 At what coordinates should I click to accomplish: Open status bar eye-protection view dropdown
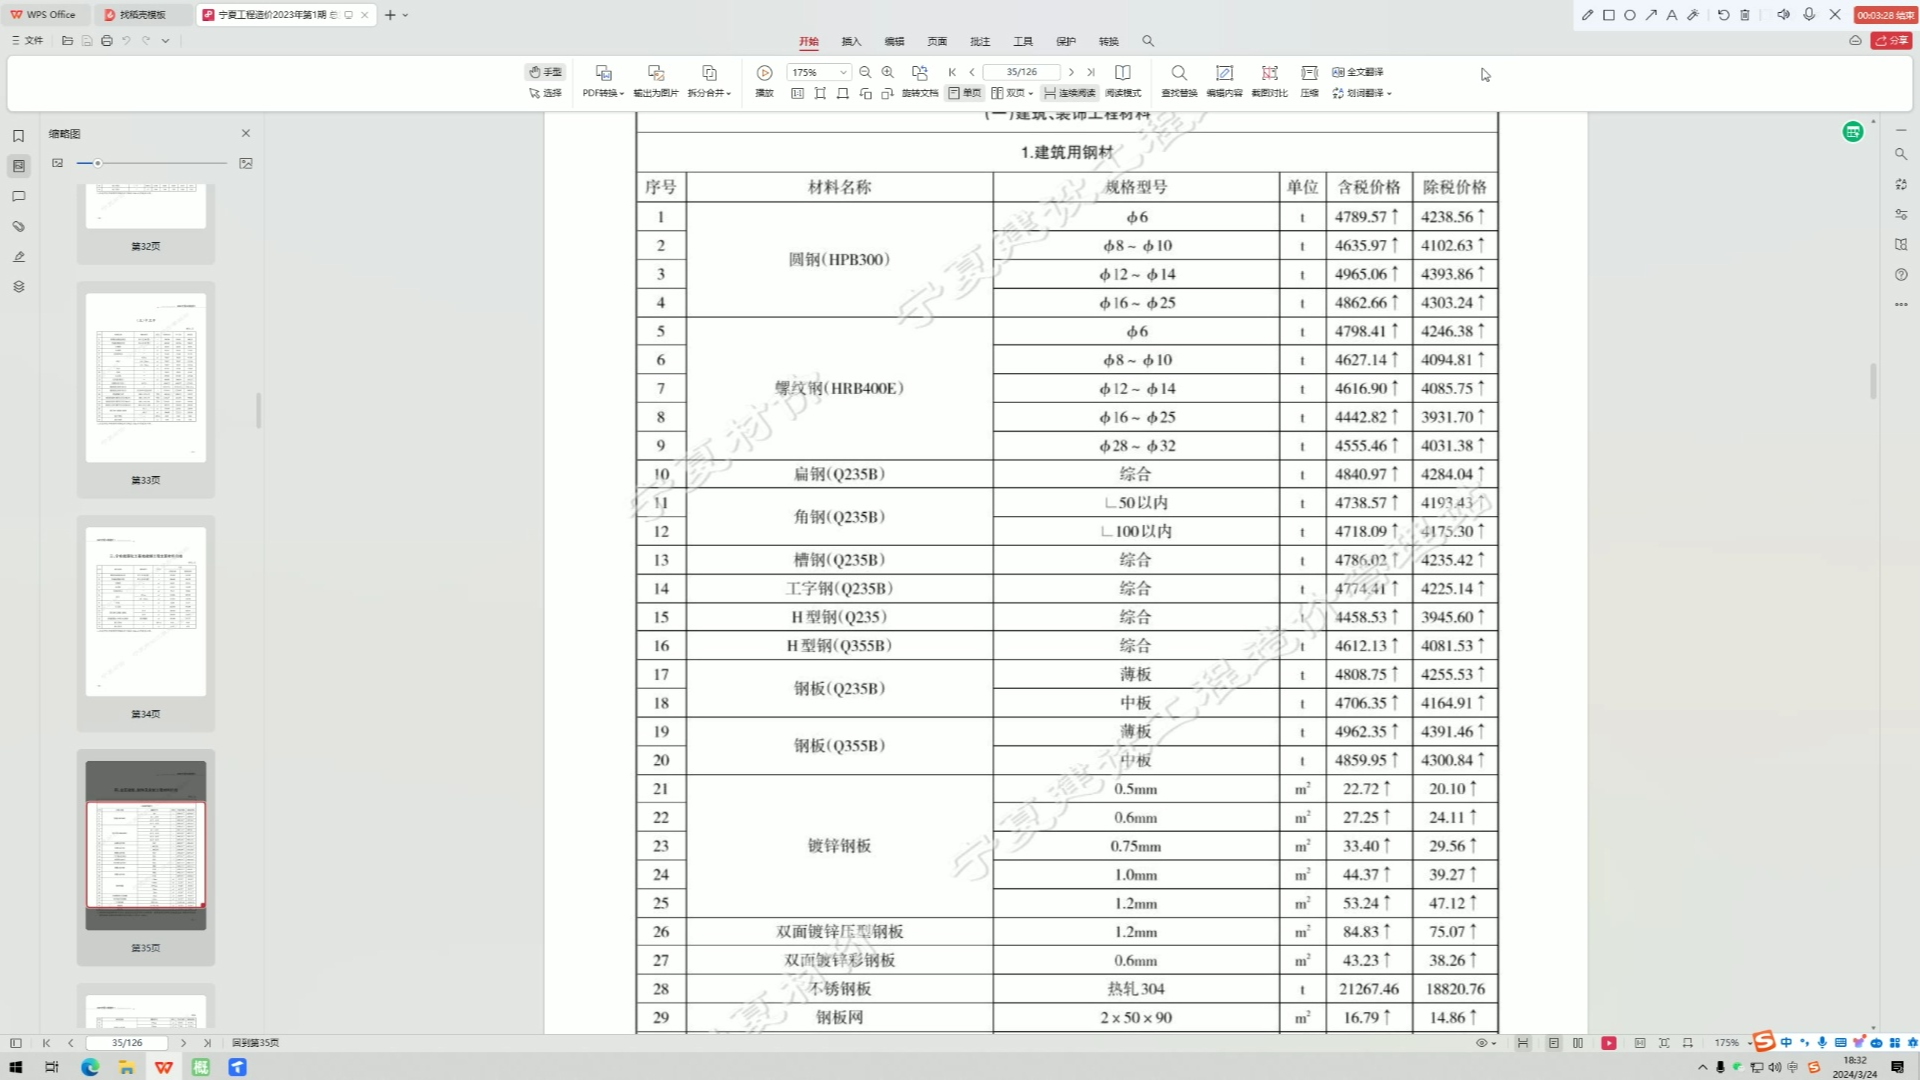click(x=1486, y=1043)
